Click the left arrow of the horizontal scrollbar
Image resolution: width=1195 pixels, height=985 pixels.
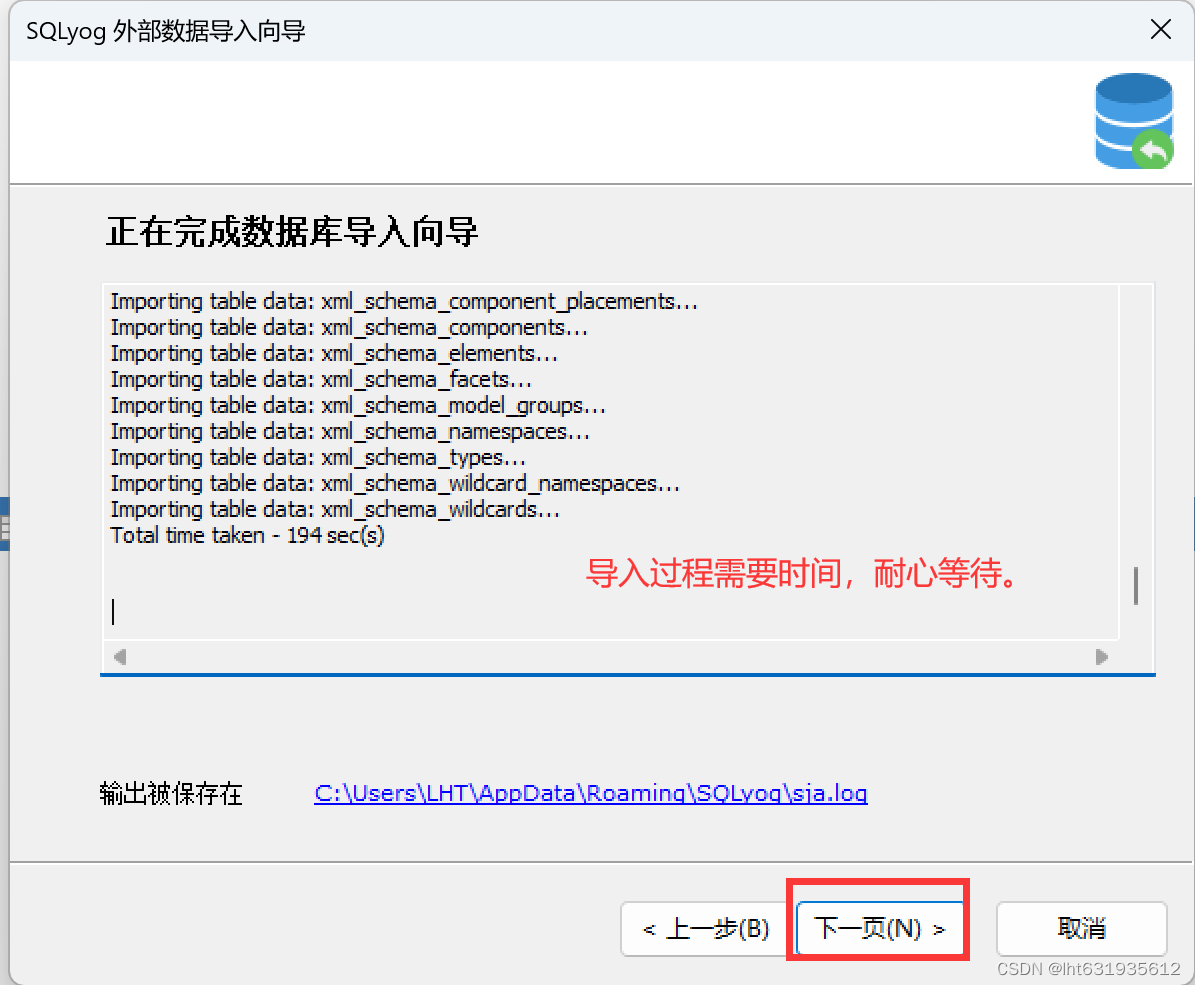(x=119, y=657)
